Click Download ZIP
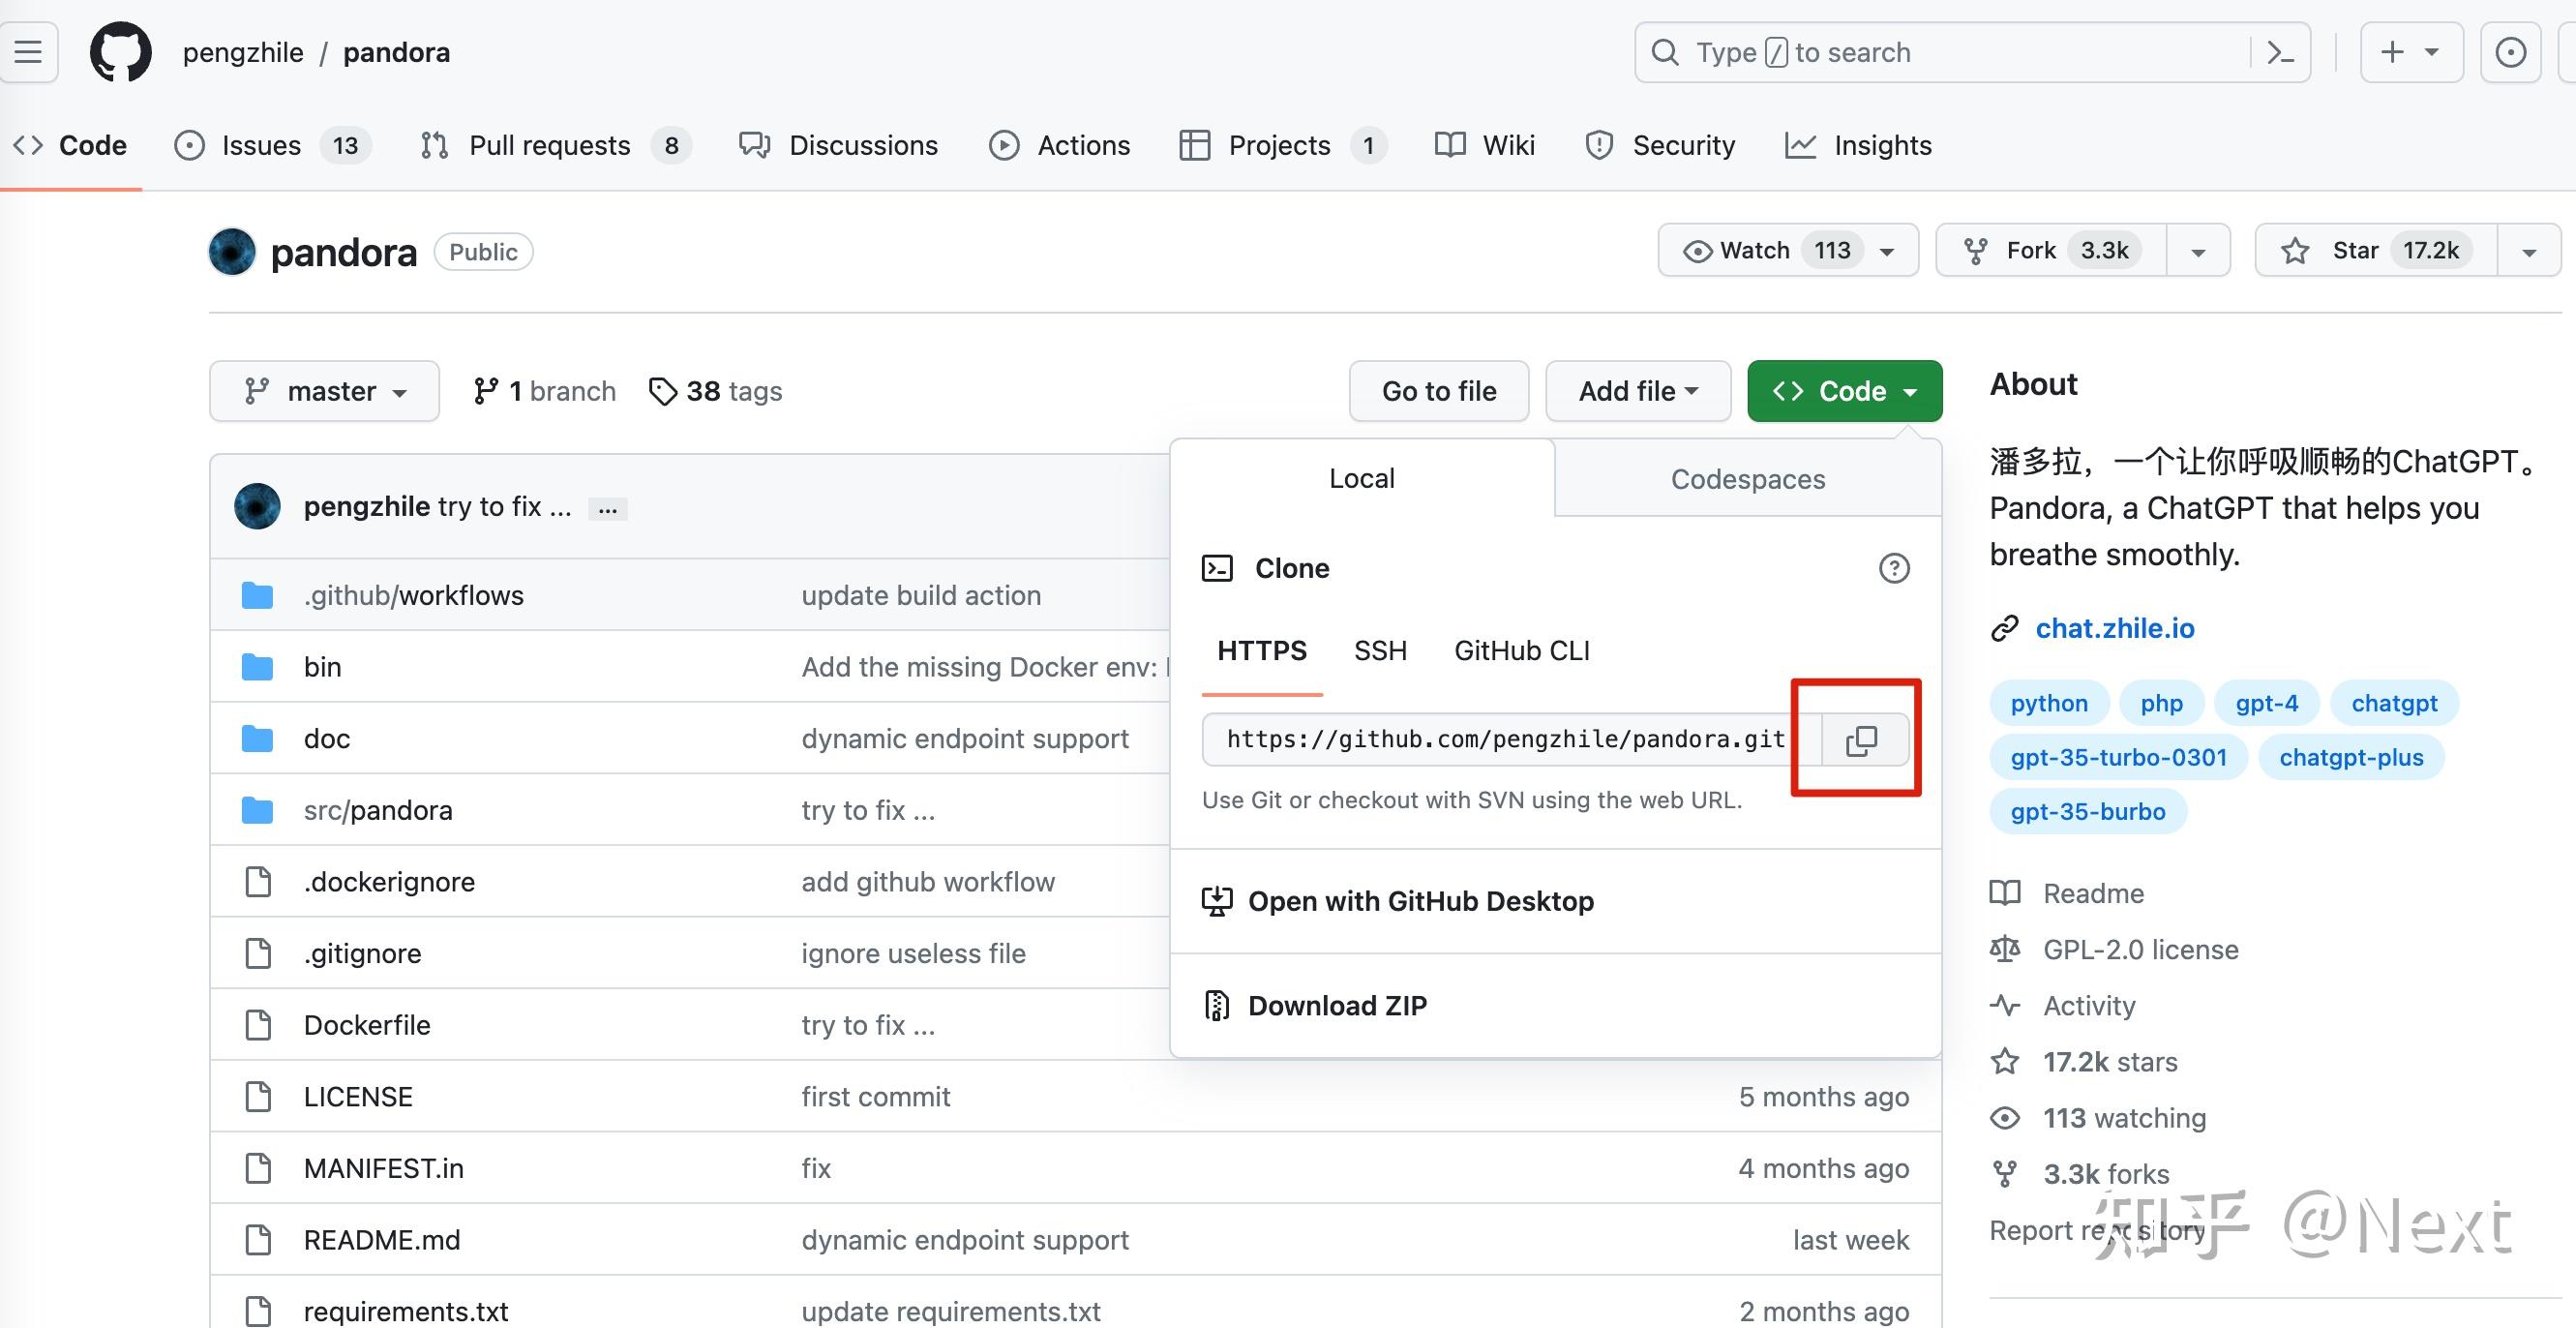 (x=1336, y=1005)
